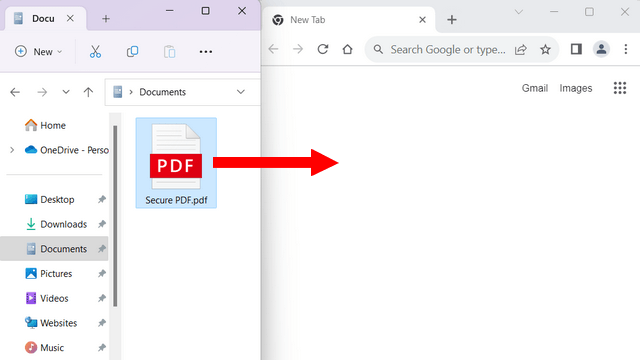Open the Chrome profile avatar menu
The height and width of the screenshot is (360, 640).
[601, 49]
